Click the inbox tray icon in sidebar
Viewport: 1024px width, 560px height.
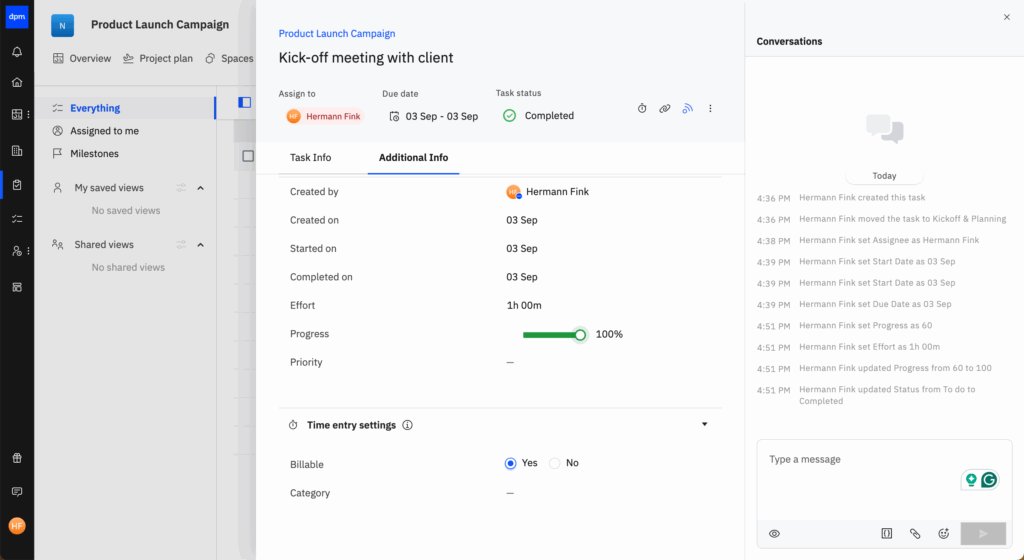pyautogui.click(x=17, y=287)
